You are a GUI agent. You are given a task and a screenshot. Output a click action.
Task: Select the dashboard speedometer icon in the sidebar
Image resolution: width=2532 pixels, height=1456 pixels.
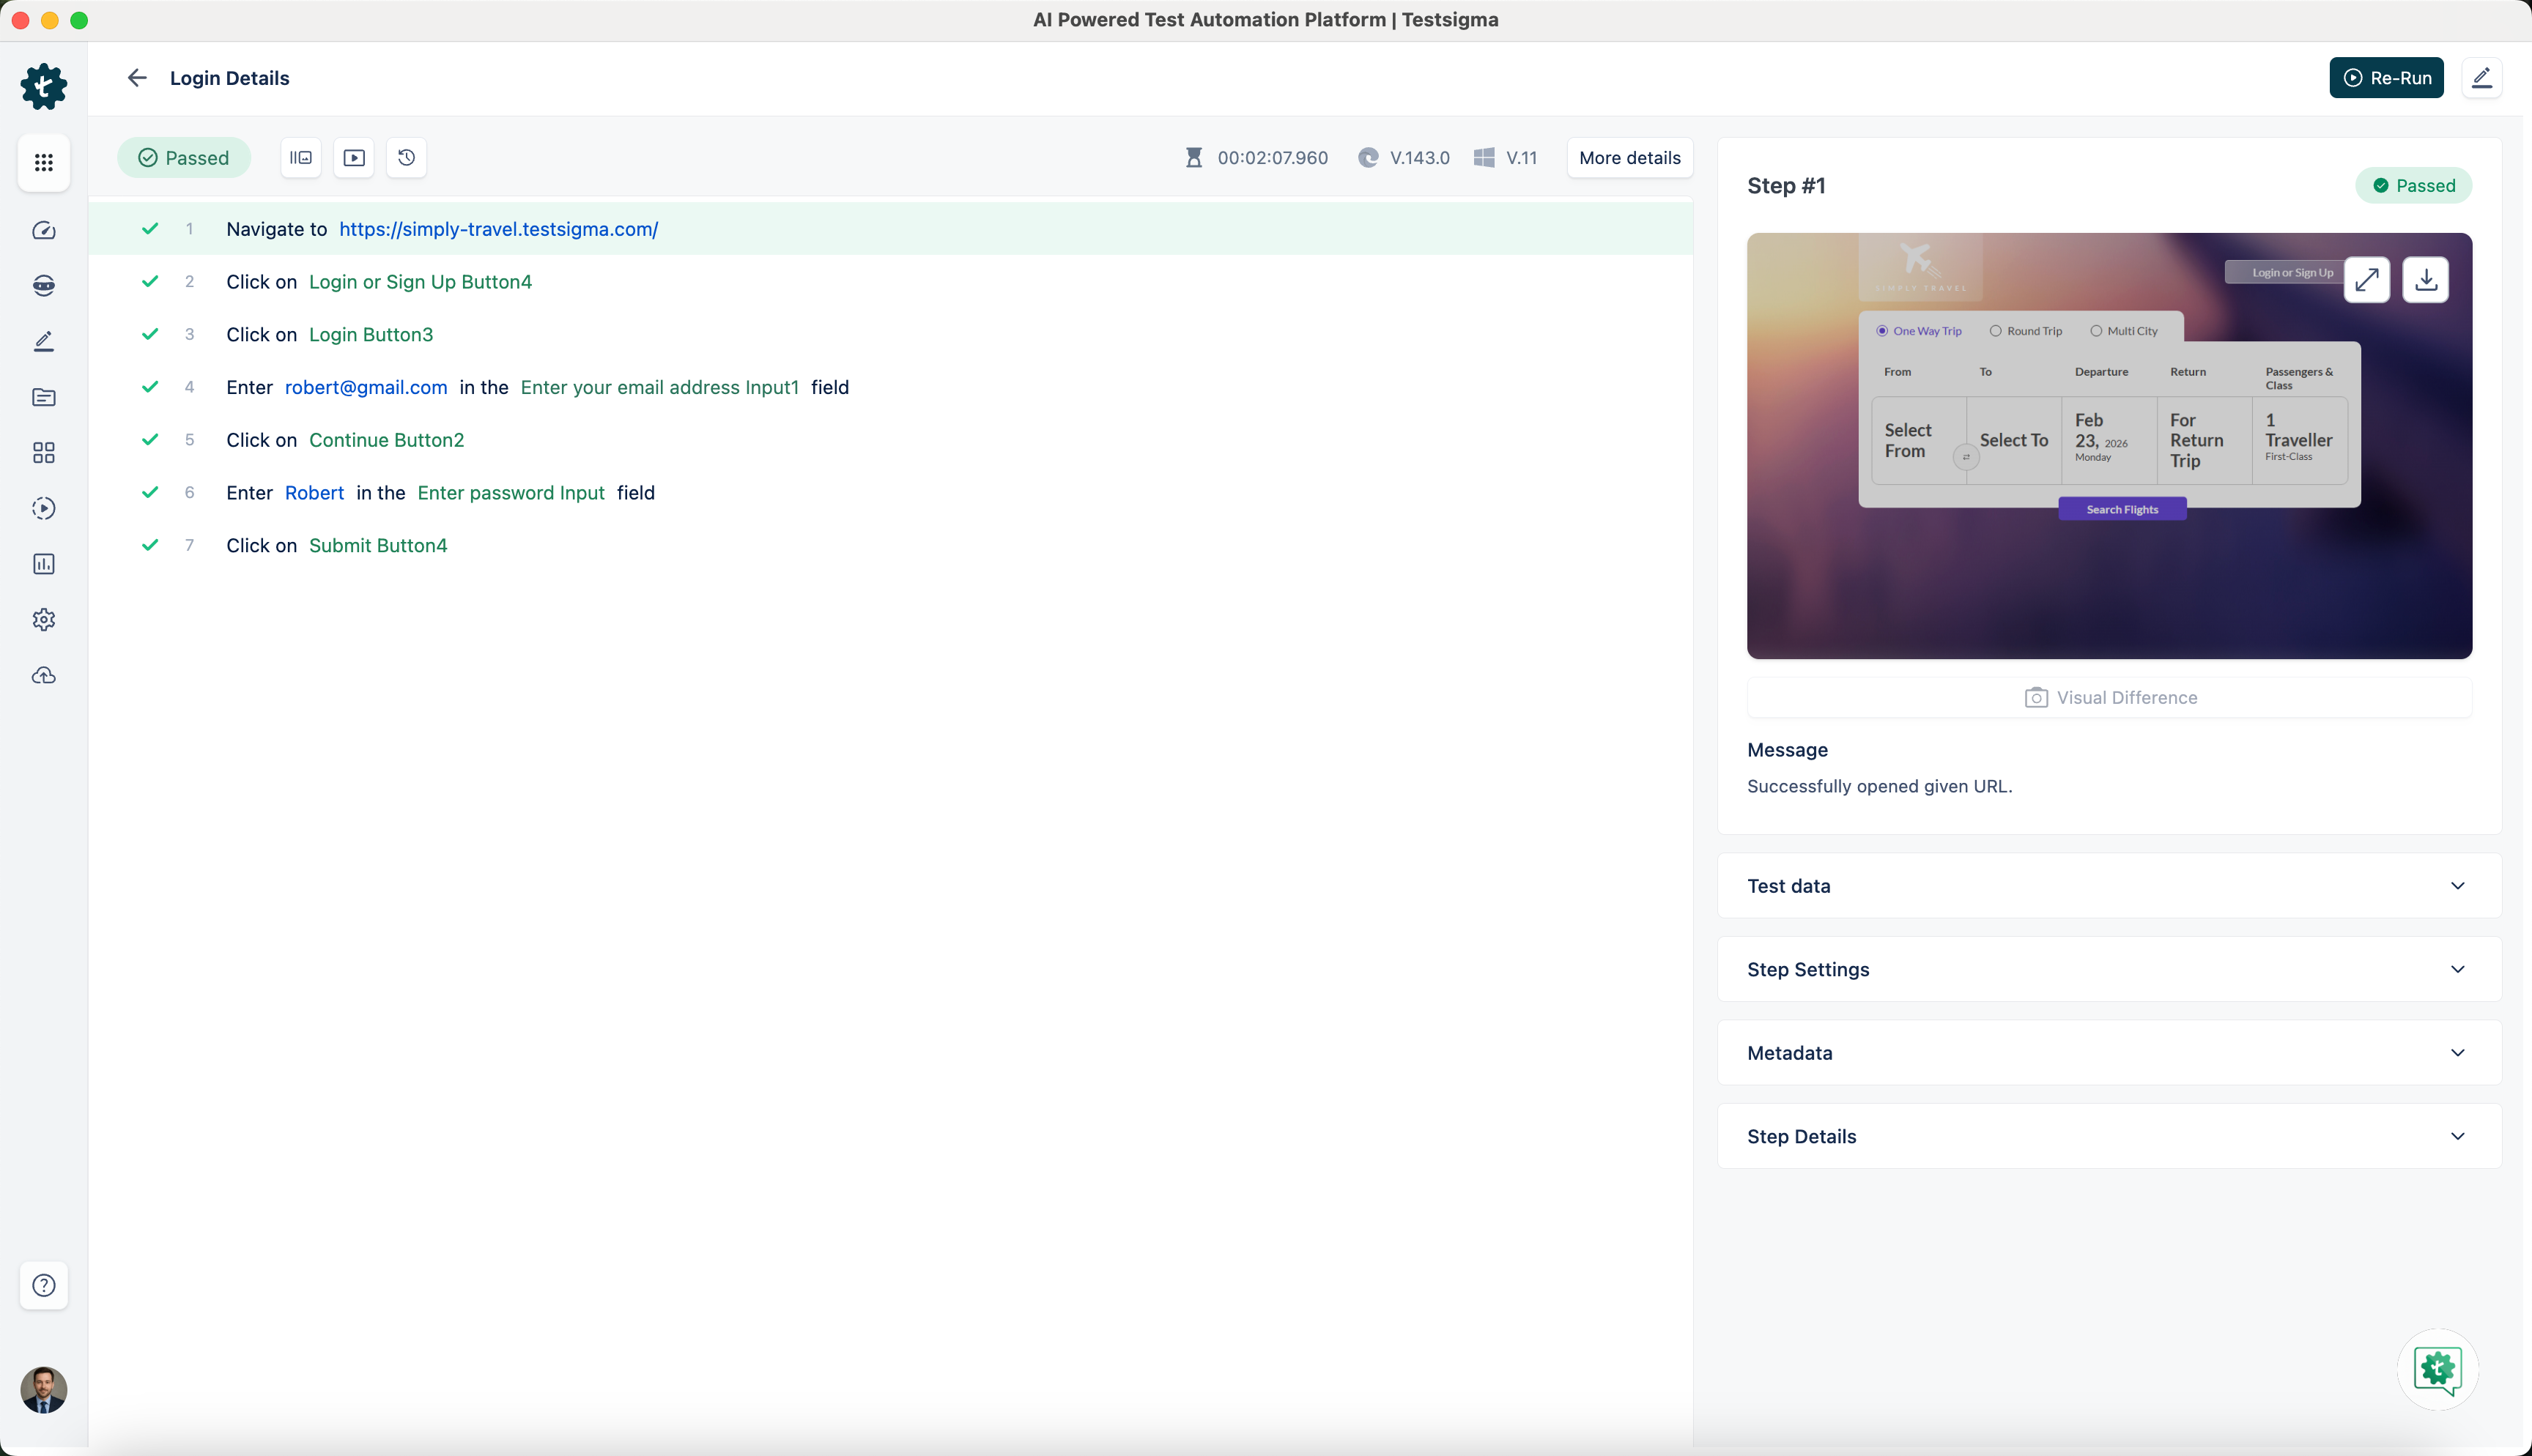(x=43, y=230)
